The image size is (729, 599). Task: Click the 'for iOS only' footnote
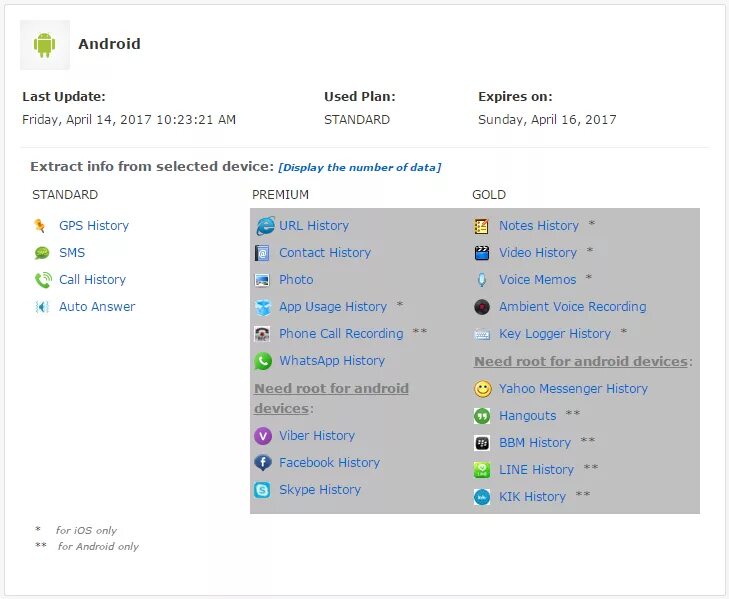tap(86, 530)
